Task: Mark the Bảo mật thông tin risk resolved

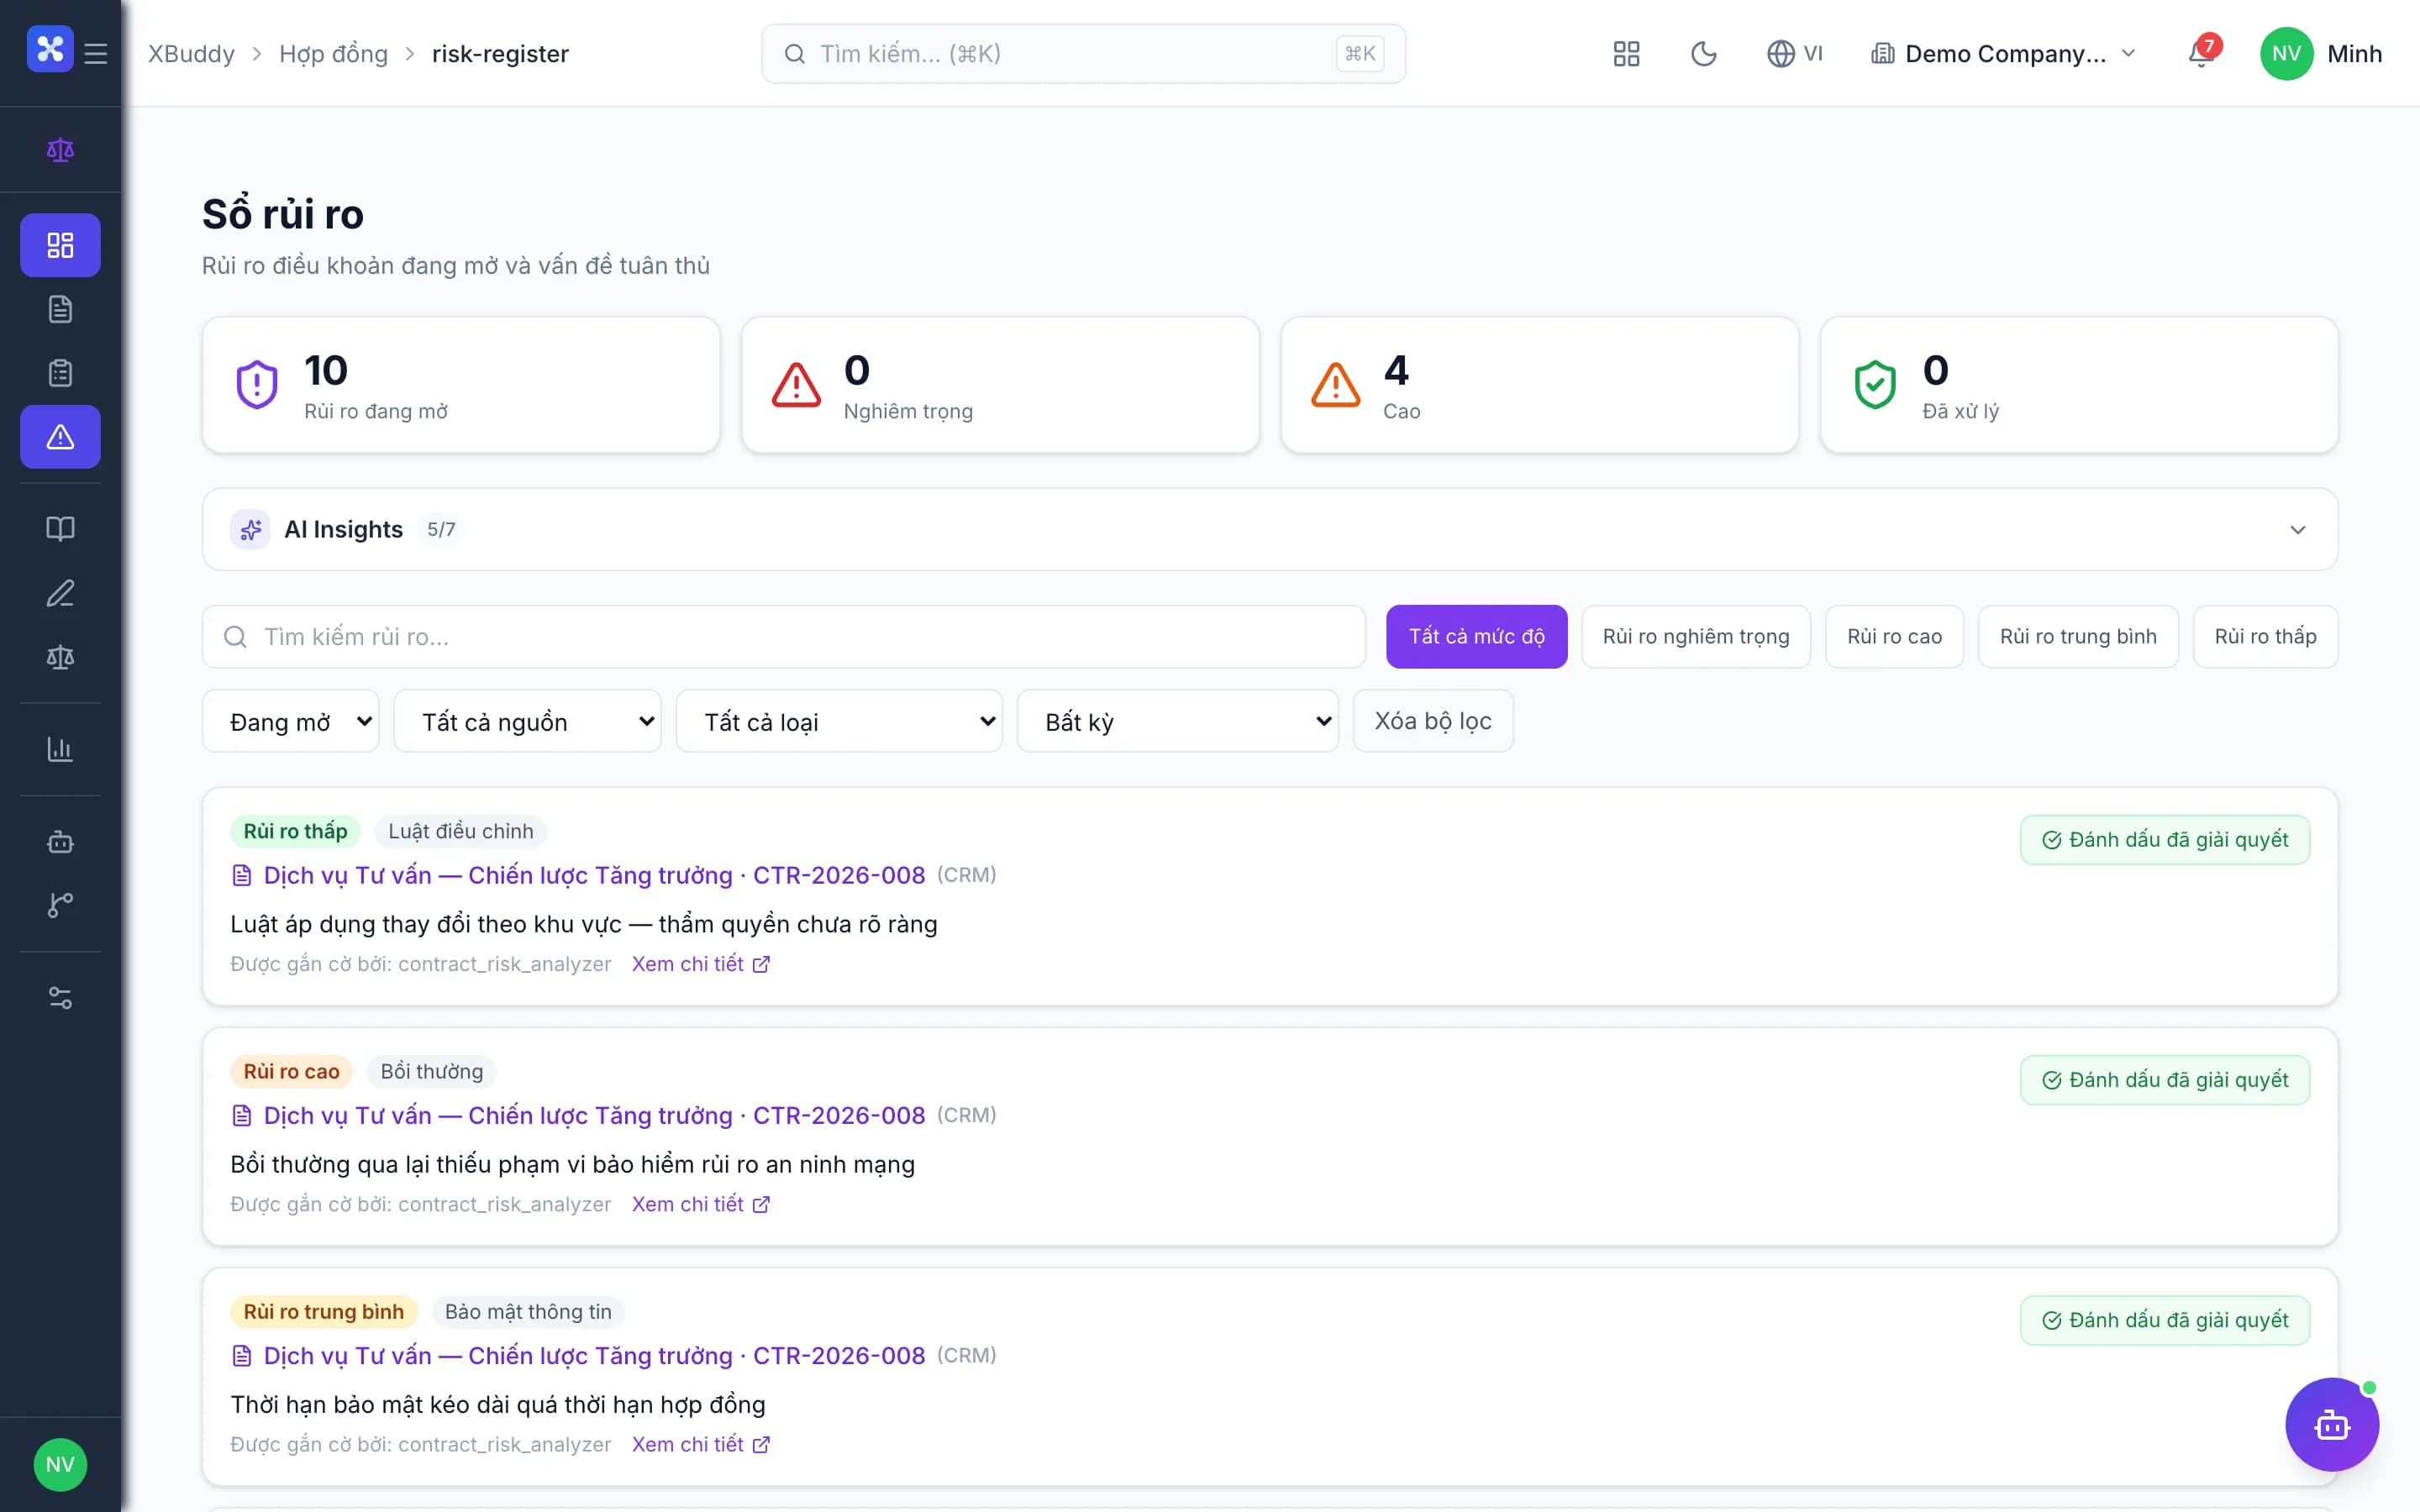Action: pos(2164,1320)
